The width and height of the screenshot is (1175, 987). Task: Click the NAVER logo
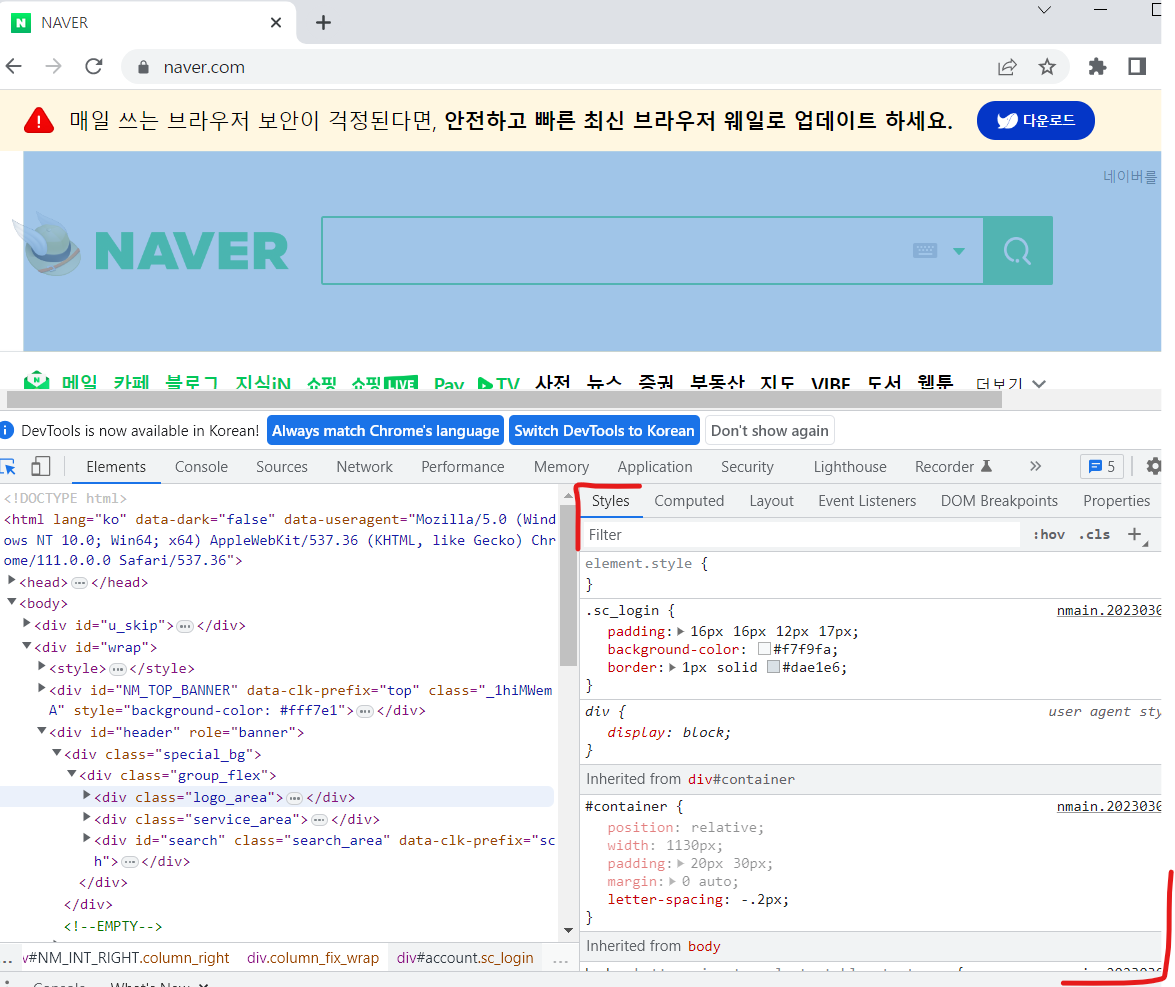(x=191, y=250)
